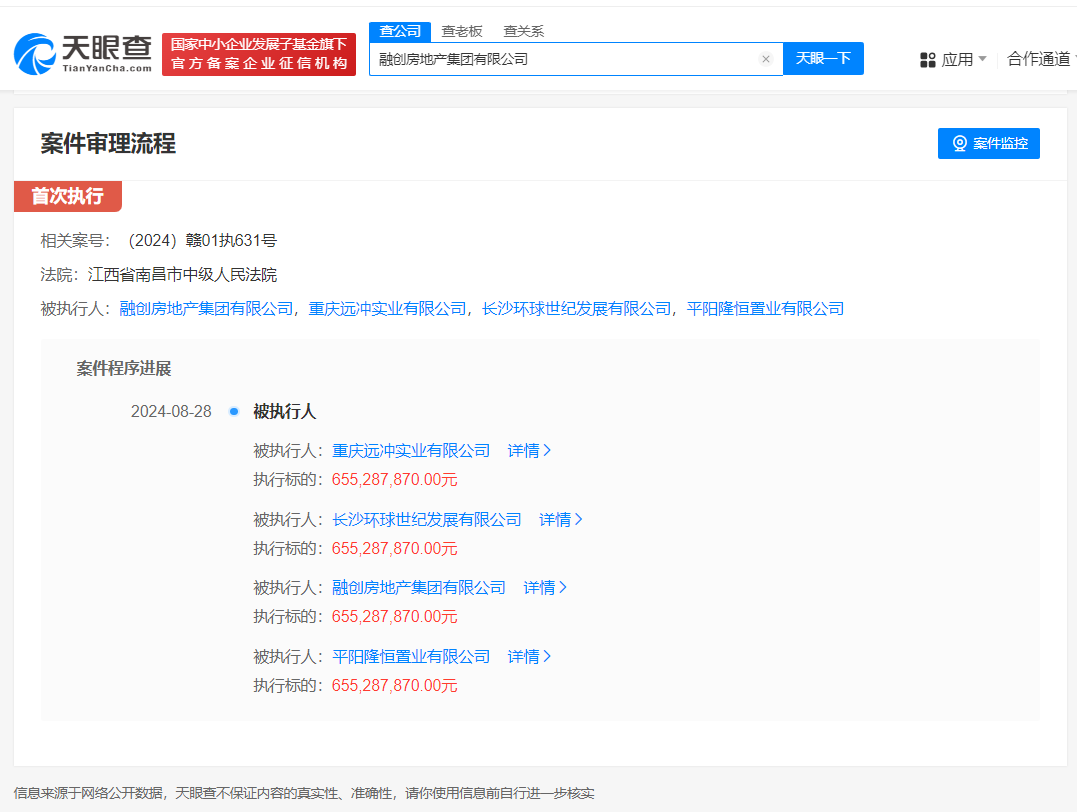Open 融创房地产集团有限公司 link in the top 被执行人 line

pos(206,309)
